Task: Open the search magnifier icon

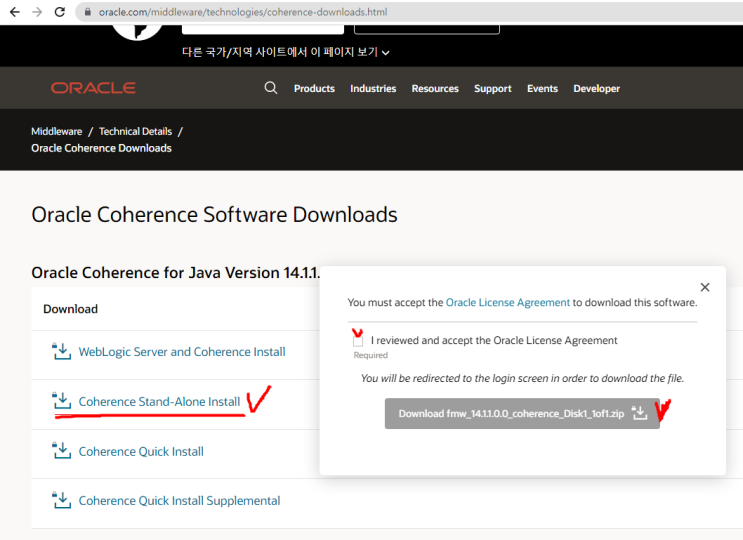Action: pos(271,88)
